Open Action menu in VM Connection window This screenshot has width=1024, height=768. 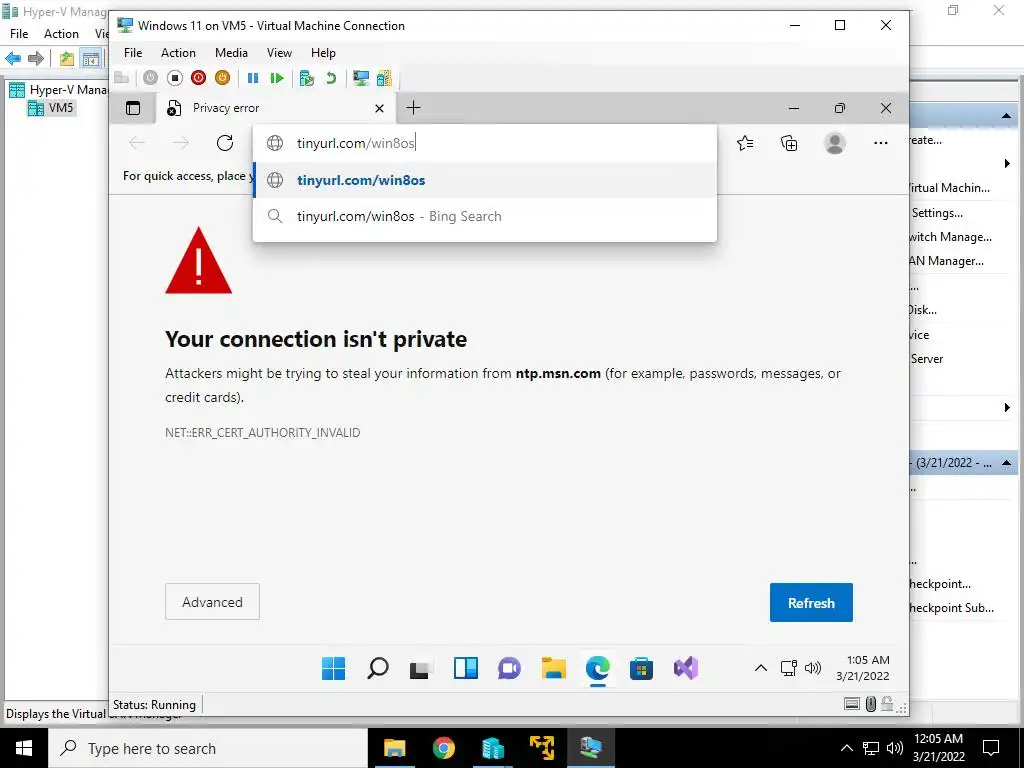coord(178,53)
